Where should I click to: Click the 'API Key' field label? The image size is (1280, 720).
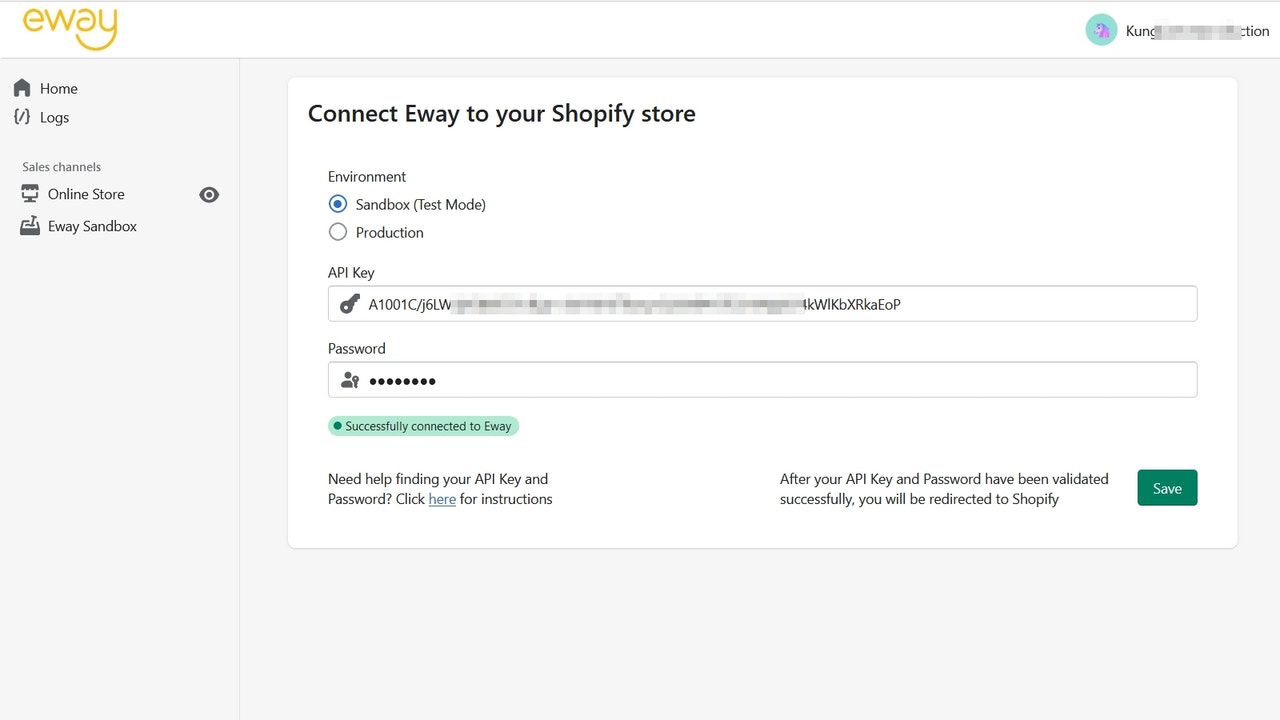[351, 272]
